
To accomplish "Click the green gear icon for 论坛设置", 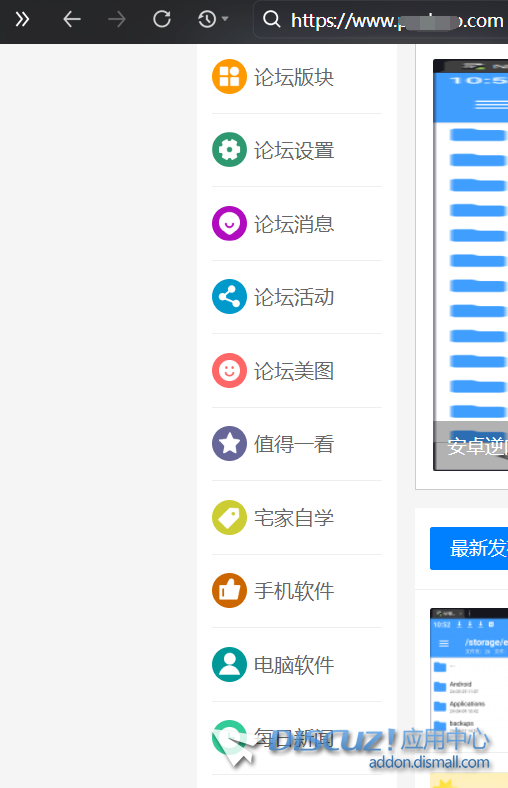I will click(x=229, y=149).
